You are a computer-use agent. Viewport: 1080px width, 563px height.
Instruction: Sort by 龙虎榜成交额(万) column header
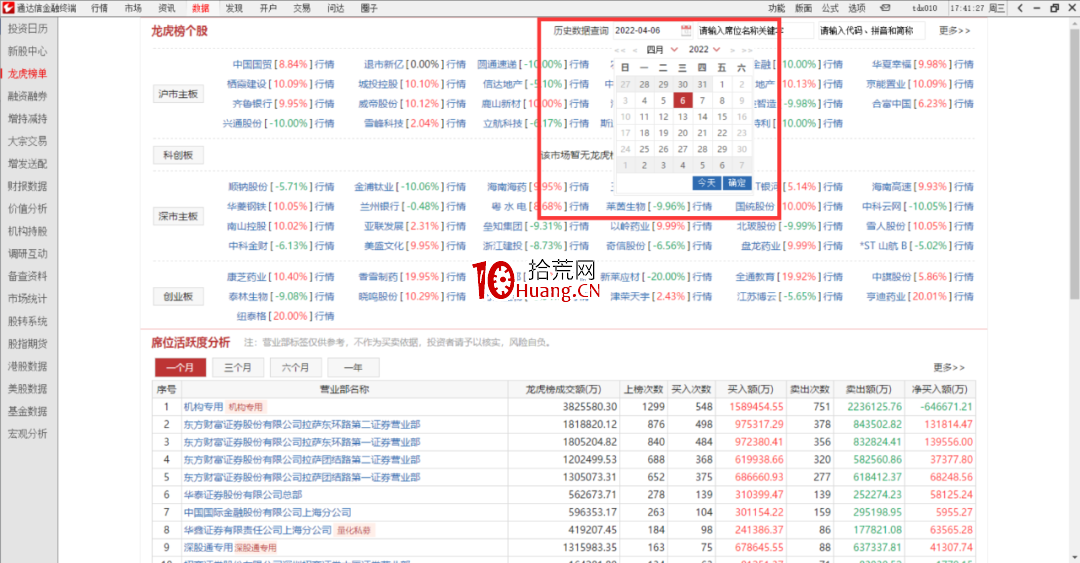(563, 389)
